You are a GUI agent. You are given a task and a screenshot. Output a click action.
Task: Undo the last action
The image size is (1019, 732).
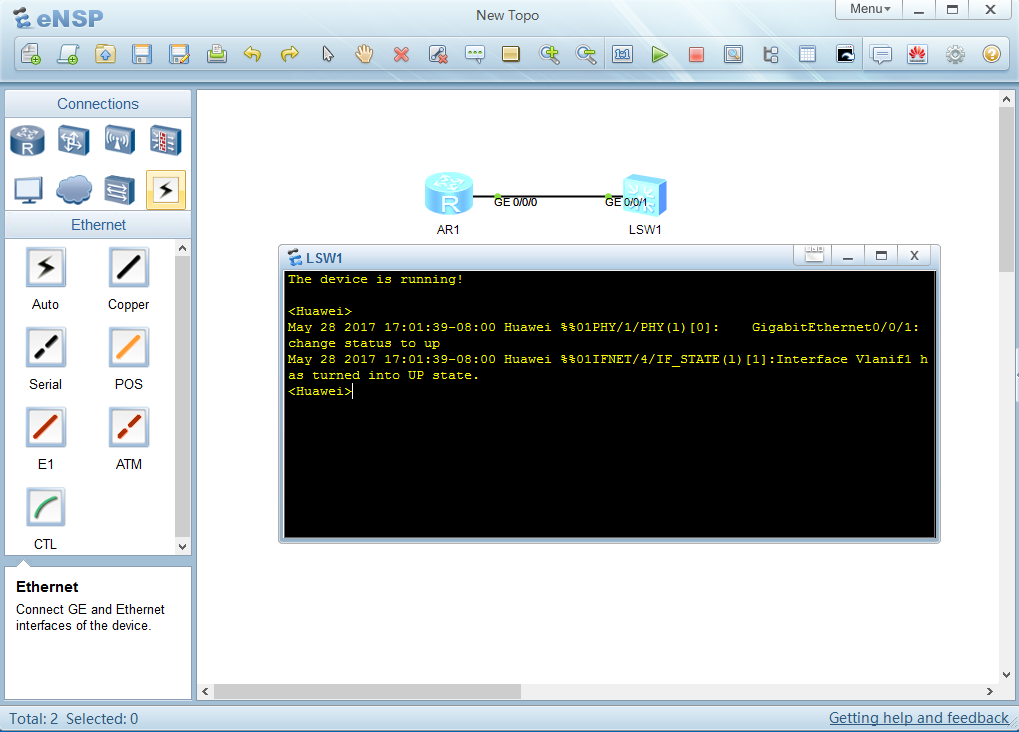point(253,54)
